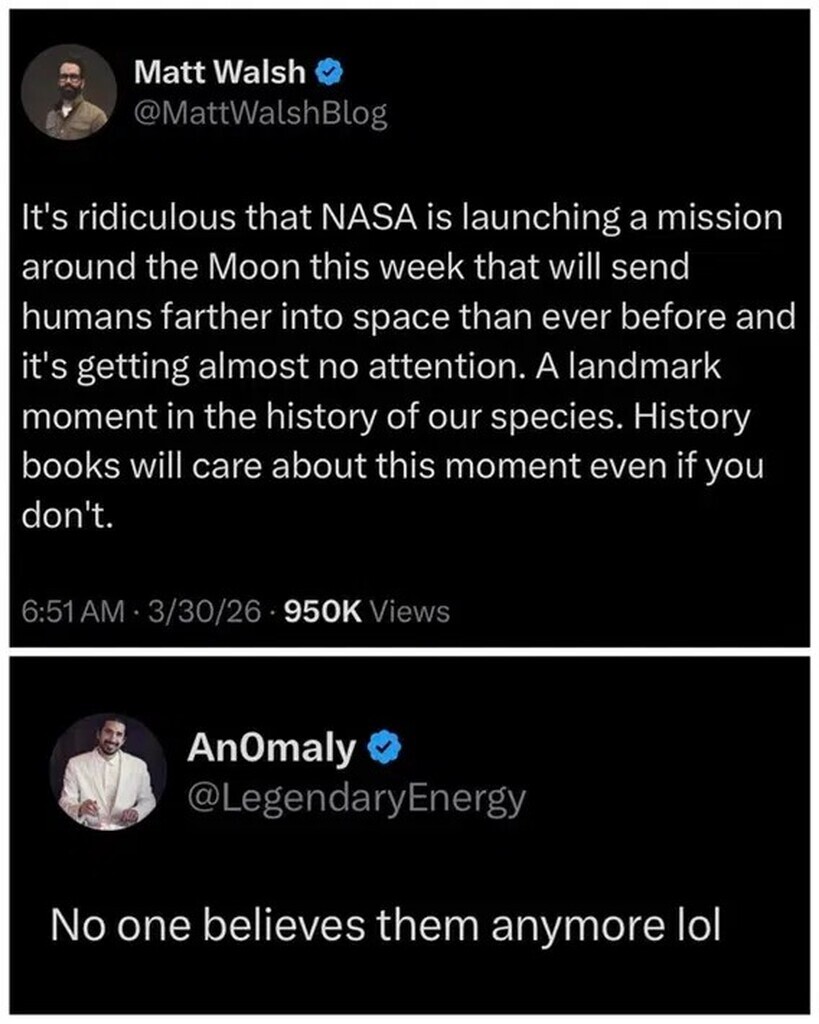The width and height of the screenshot is (819, 1024).
Task: Open the @MattWalshBlog handle link
Action: [x=260, y=114]
